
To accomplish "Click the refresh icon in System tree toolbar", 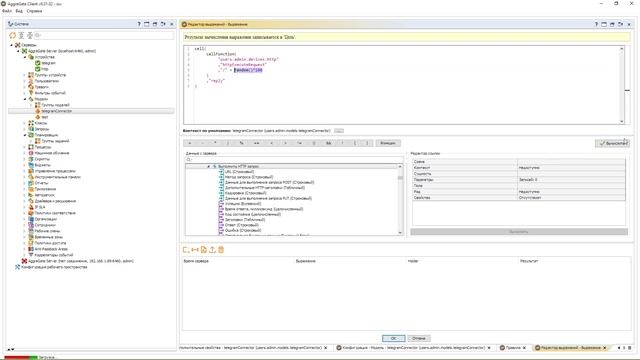I will (x=13, y=36).
